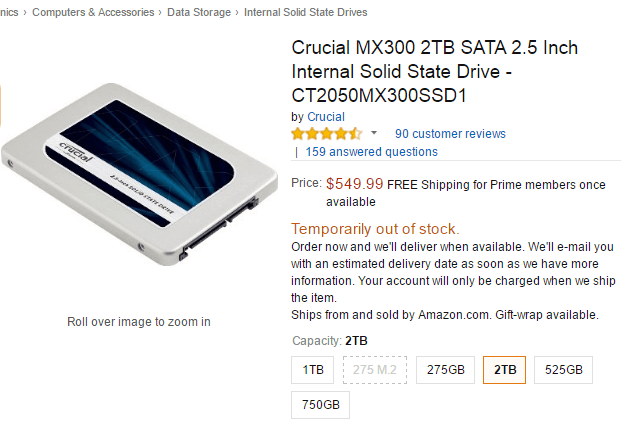
Task: Click the $549.99 price
Action: 354,184
